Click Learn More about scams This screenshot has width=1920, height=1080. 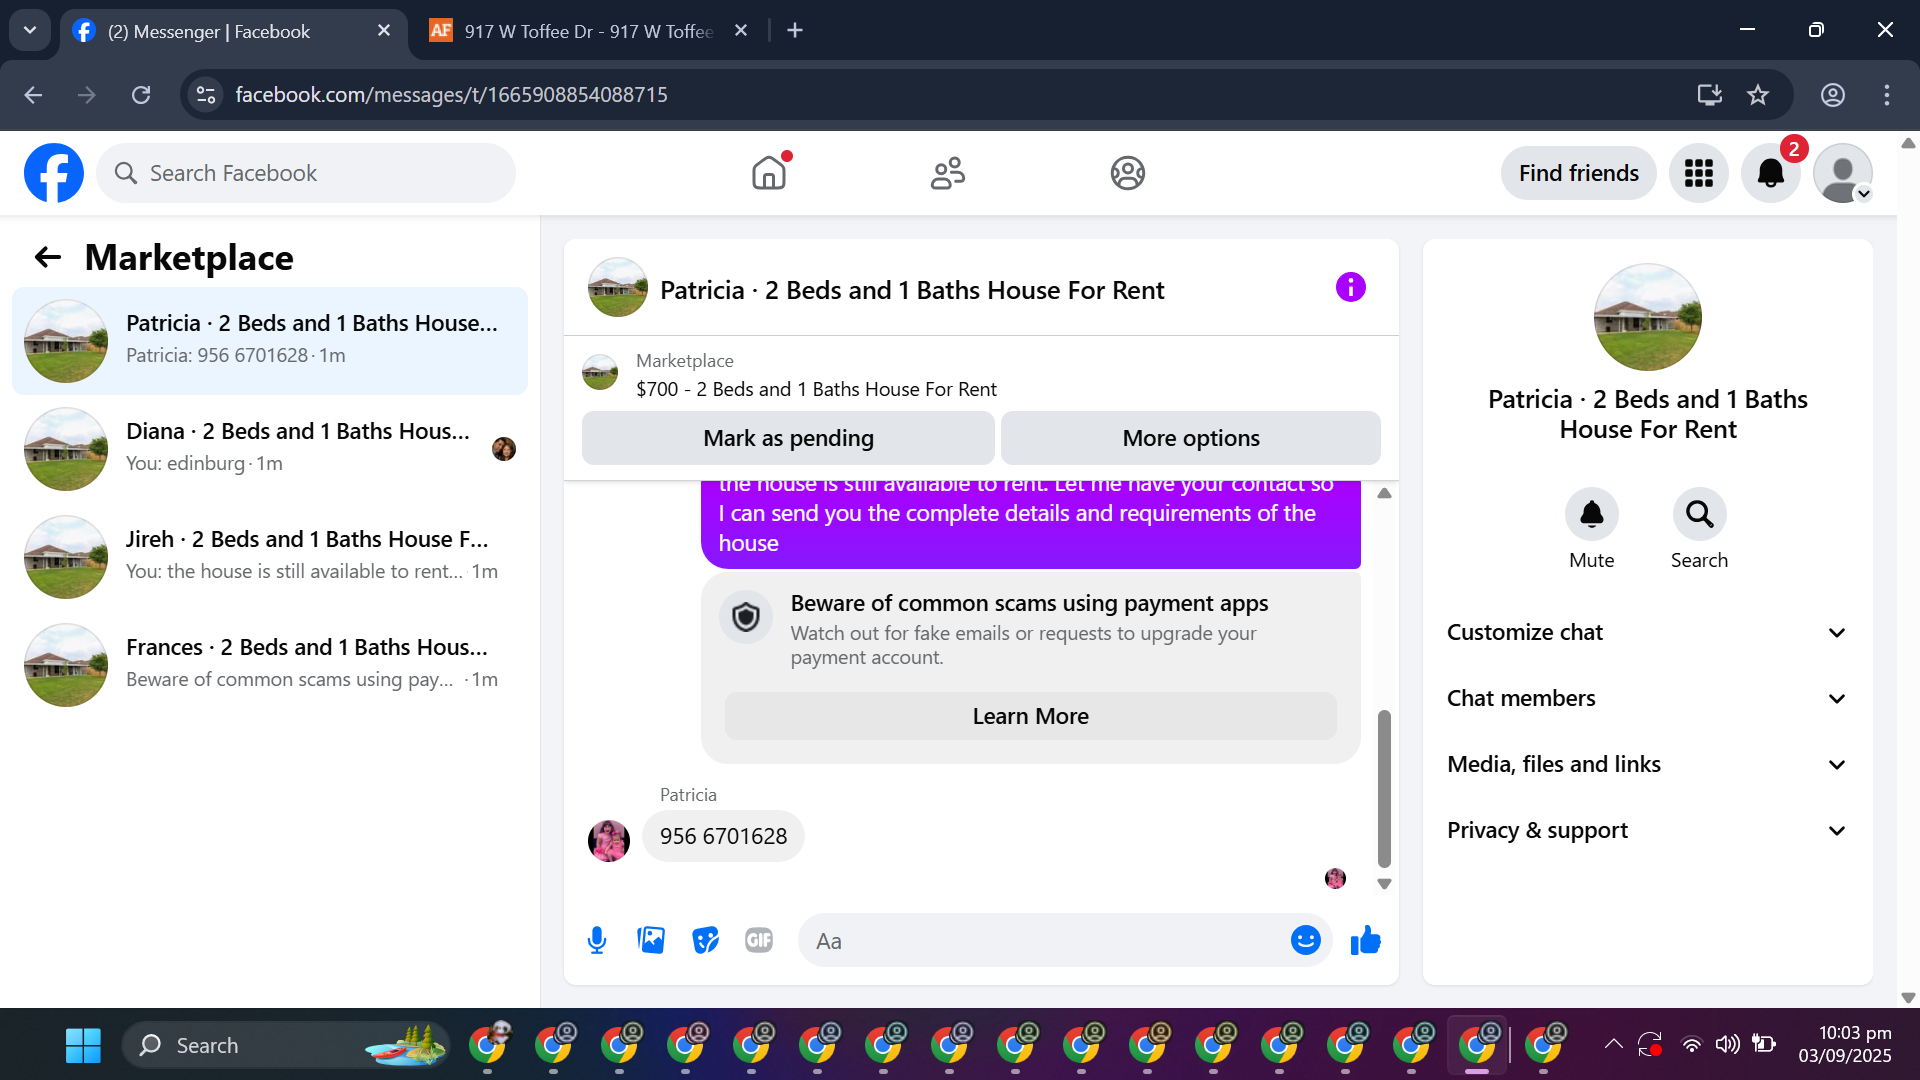pyautogui.click(x=1030, y=716)
